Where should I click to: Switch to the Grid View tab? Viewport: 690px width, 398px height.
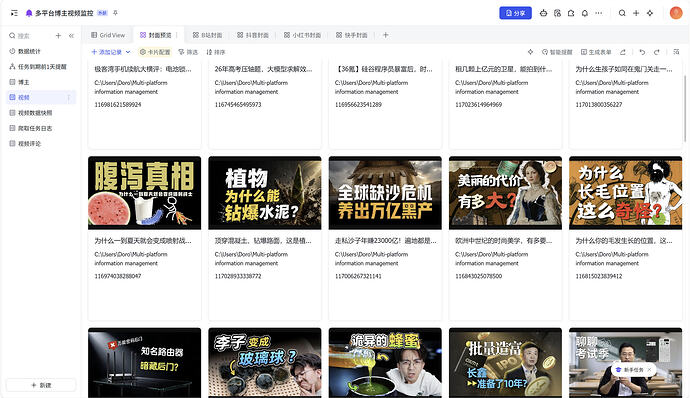click(x=108, y=35)
